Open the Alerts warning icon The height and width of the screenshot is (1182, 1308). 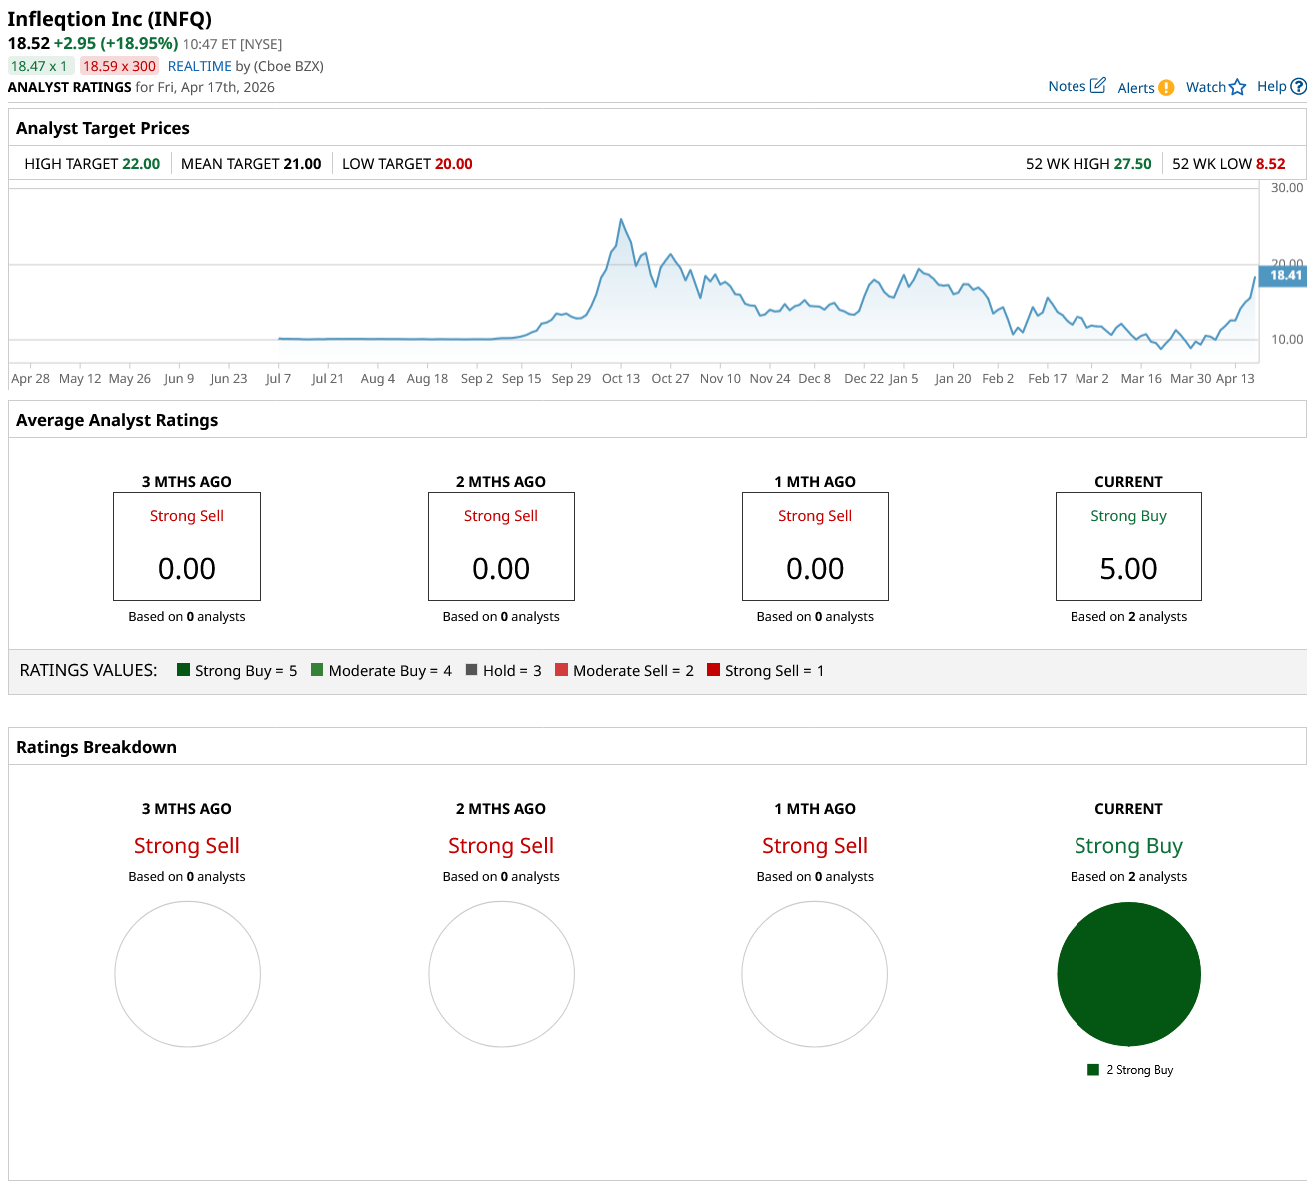pyautogui.click(x=1166, y=88)
